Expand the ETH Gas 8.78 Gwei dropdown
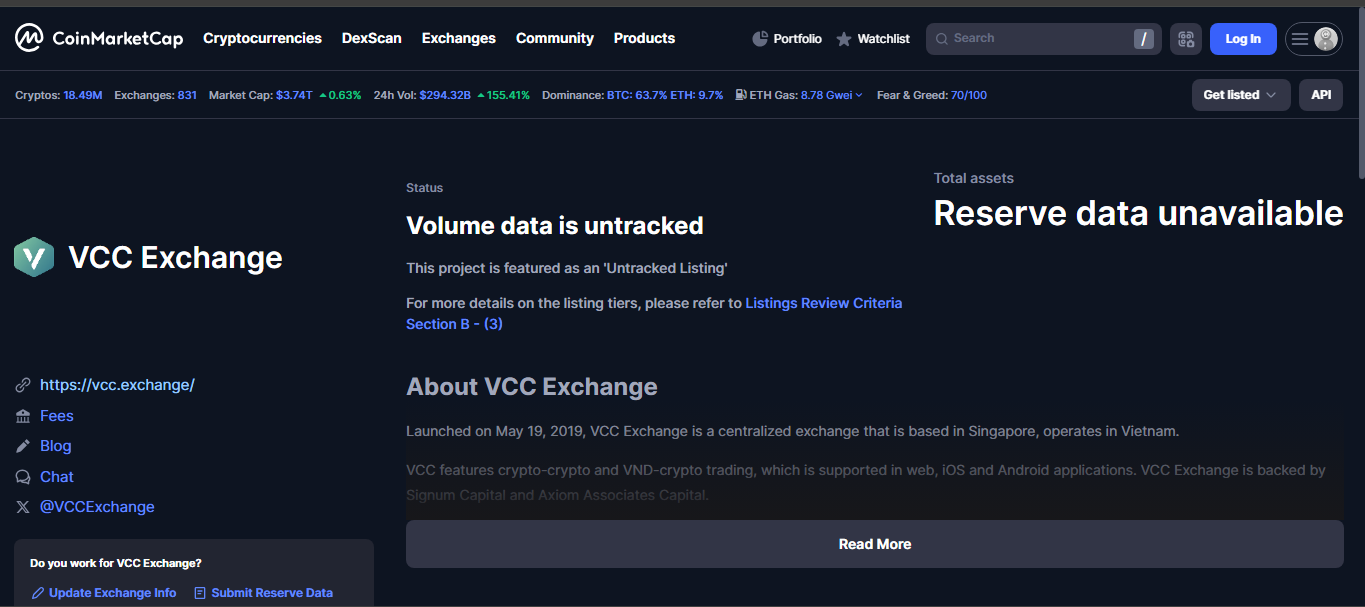Screen dimensions: 1365x607 pyautogui.click(x=831, y=95)
